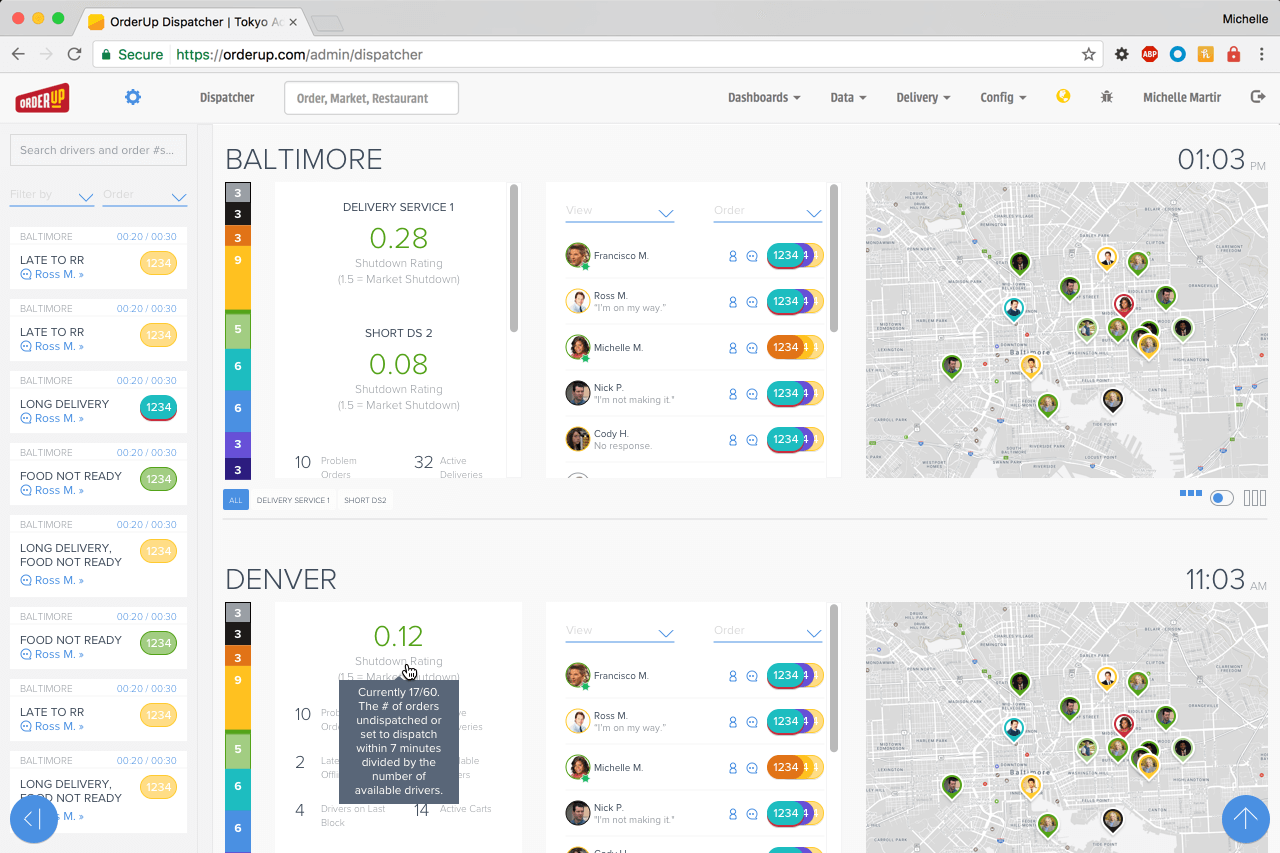Viewport: 1280px width, 853px height.
Task: Expand Baltimore driver list View dropdown
Action: [620, 211]
